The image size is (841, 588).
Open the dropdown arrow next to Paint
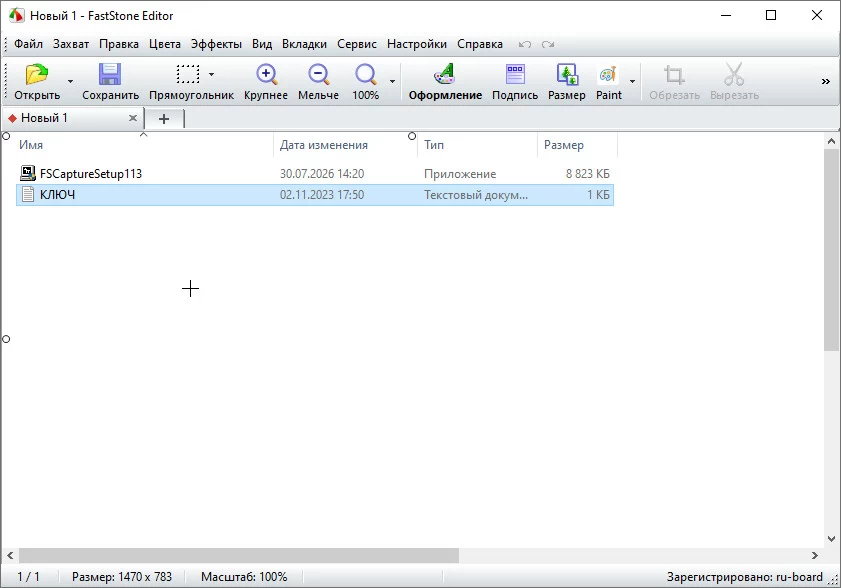coord(632,82)
